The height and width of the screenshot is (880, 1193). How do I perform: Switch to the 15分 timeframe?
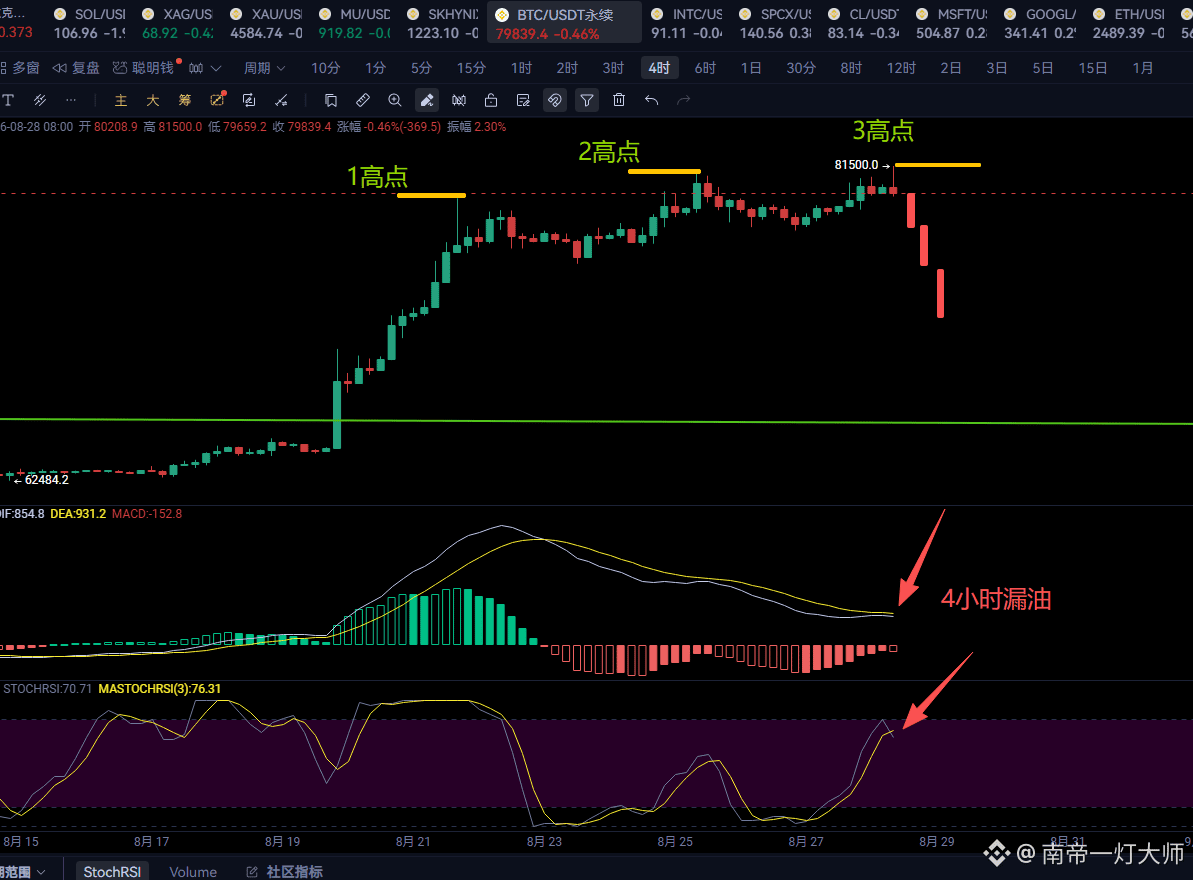pyautogui.click(x=471, y=68)
